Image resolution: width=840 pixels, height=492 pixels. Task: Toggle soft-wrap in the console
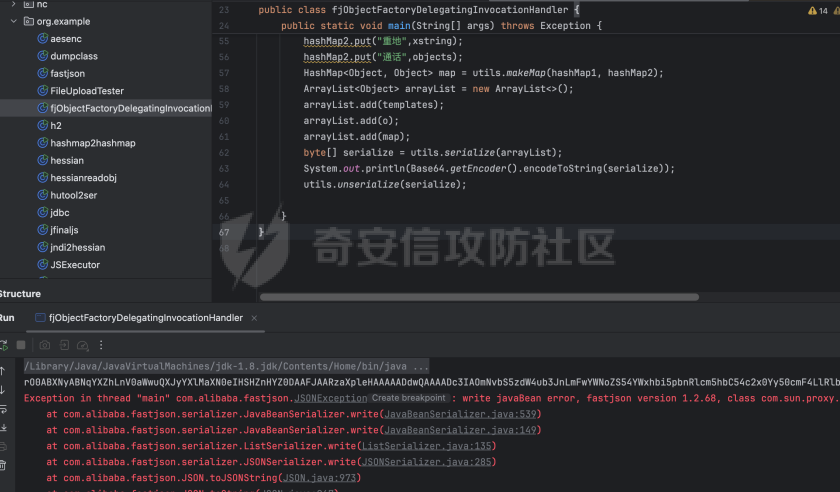pos(3,409)
